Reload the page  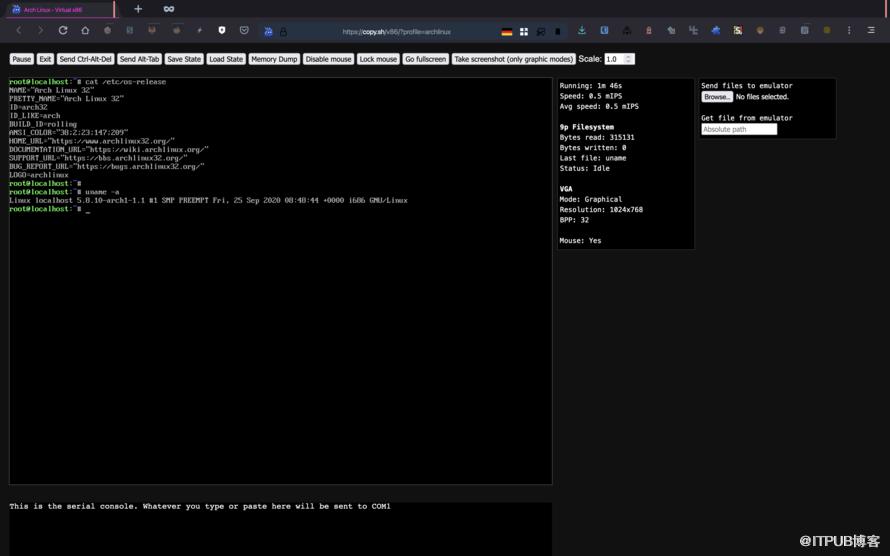pos(63,31)
